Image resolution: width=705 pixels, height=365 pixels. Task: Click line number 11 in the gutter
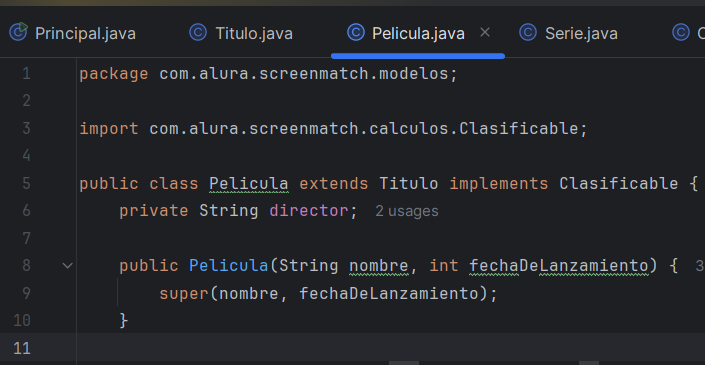[x=22, y=348]
